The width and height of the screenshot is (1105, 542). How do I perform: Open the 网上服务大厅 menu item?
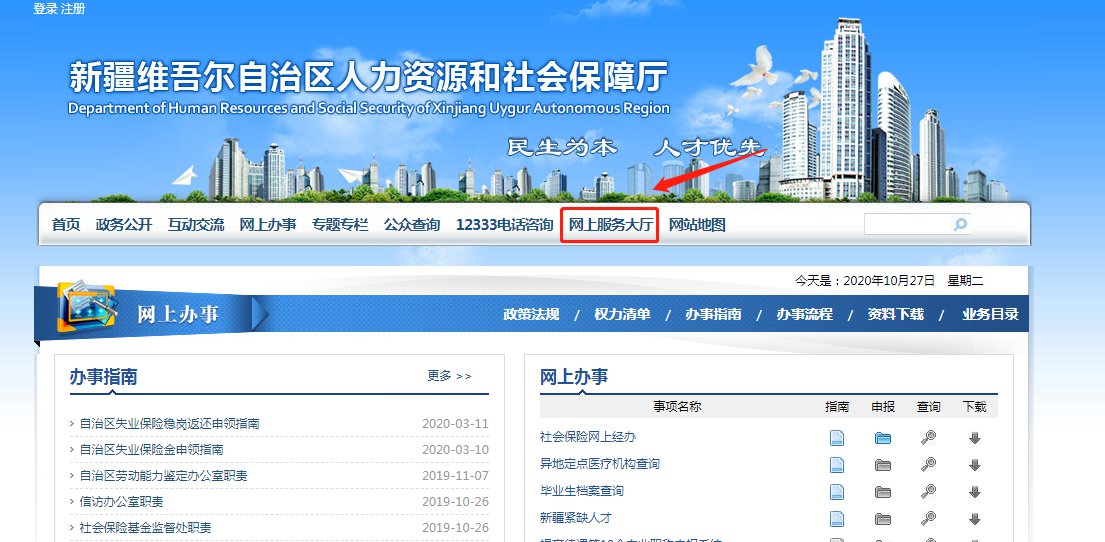pos(610,225)
